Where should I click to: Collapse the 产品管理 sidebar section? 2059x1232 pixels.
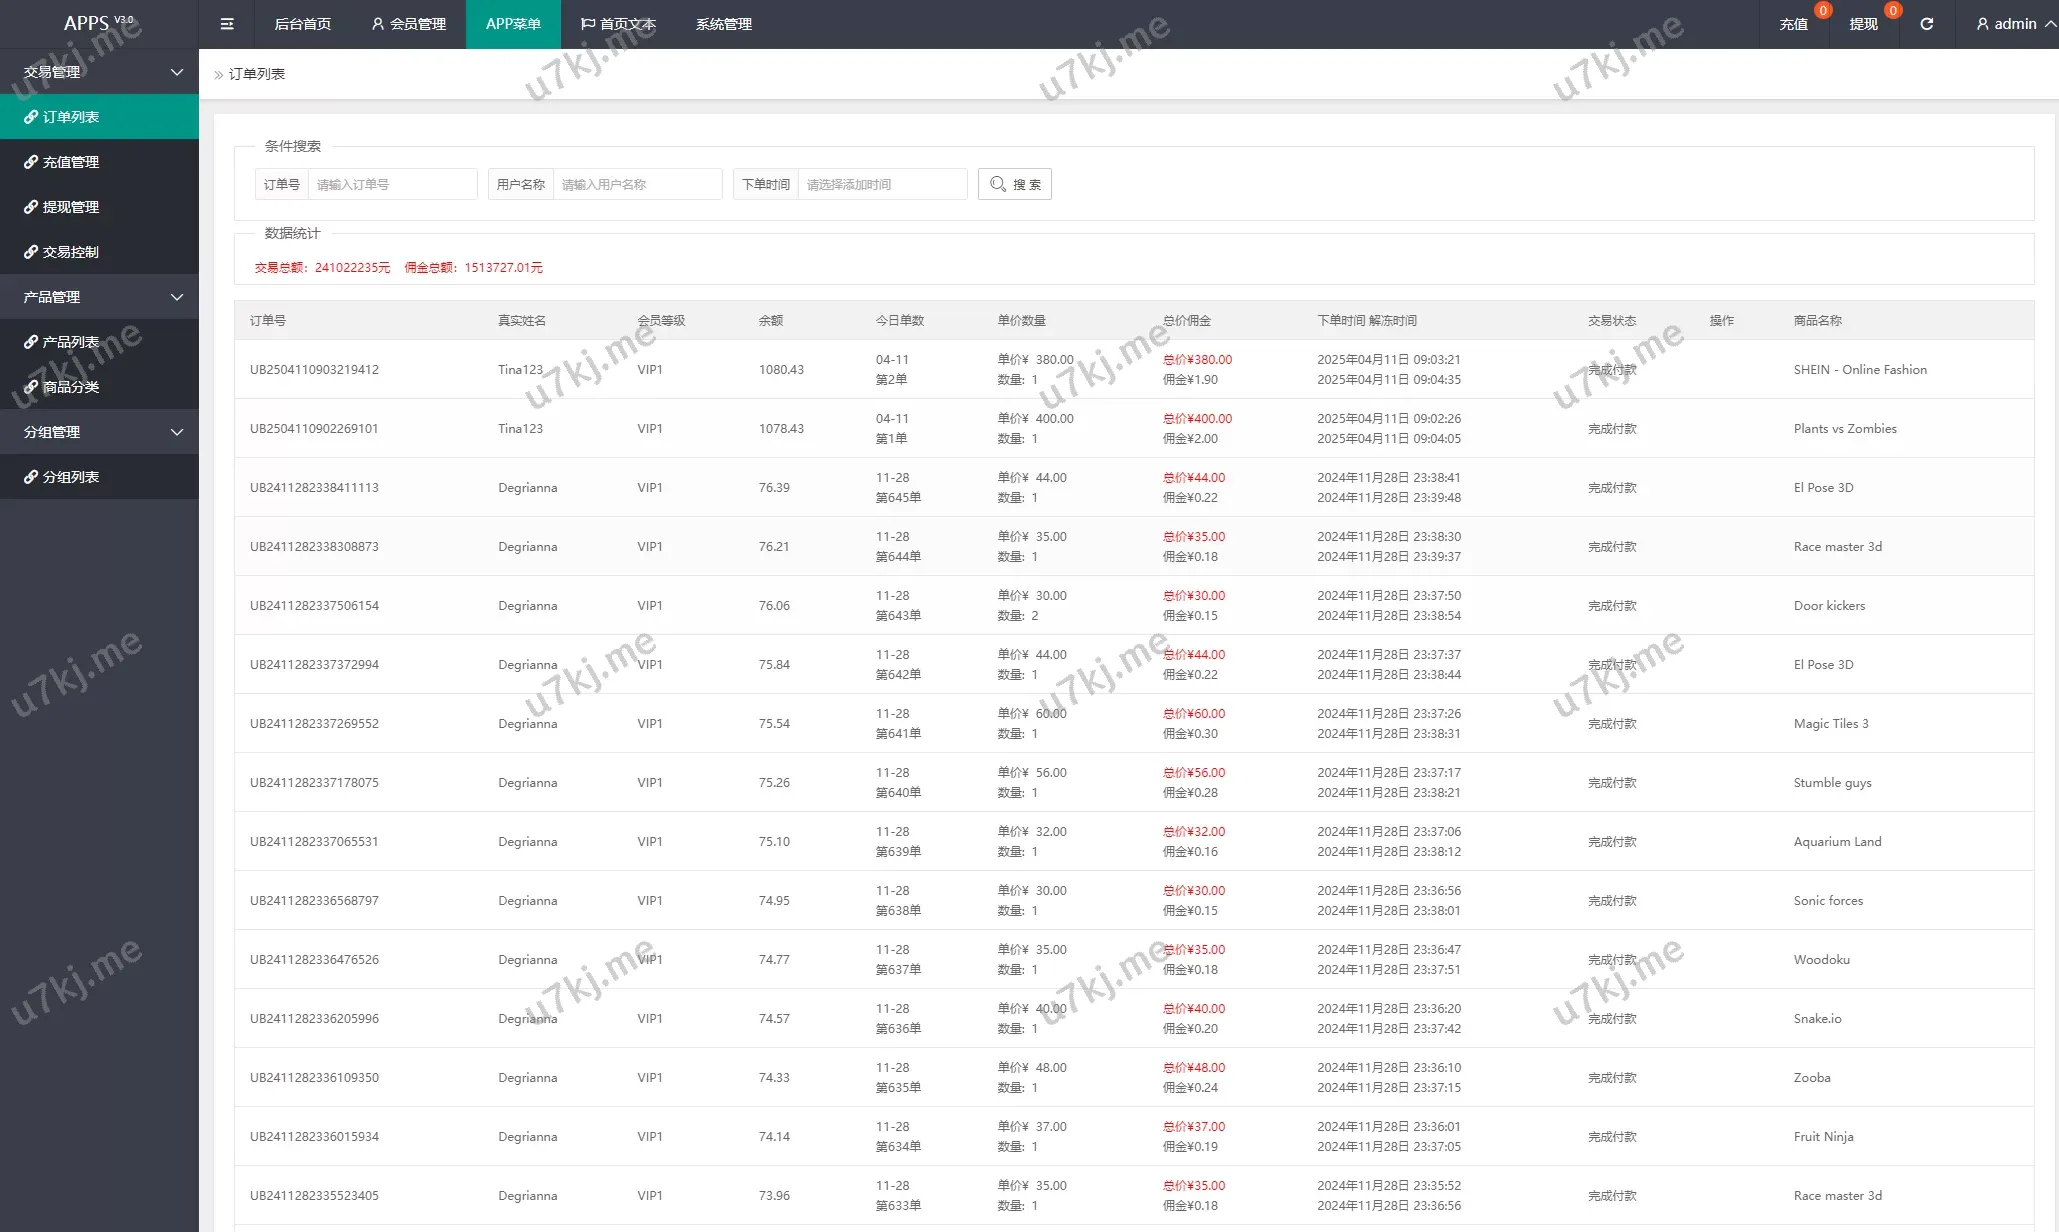pos(100,297)
